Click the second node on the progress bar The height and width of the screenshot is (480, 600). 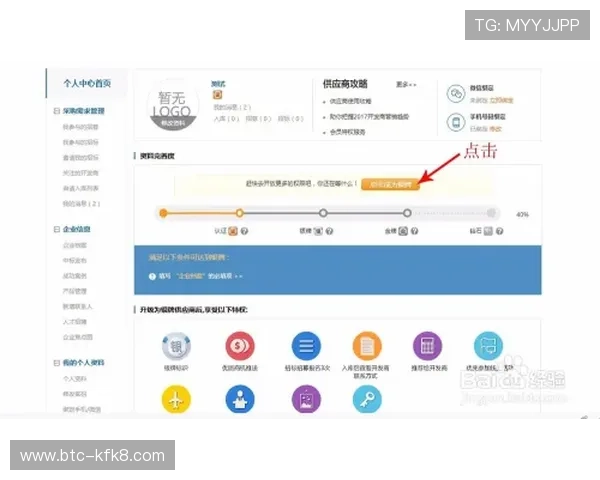click(x=240, y=213)
